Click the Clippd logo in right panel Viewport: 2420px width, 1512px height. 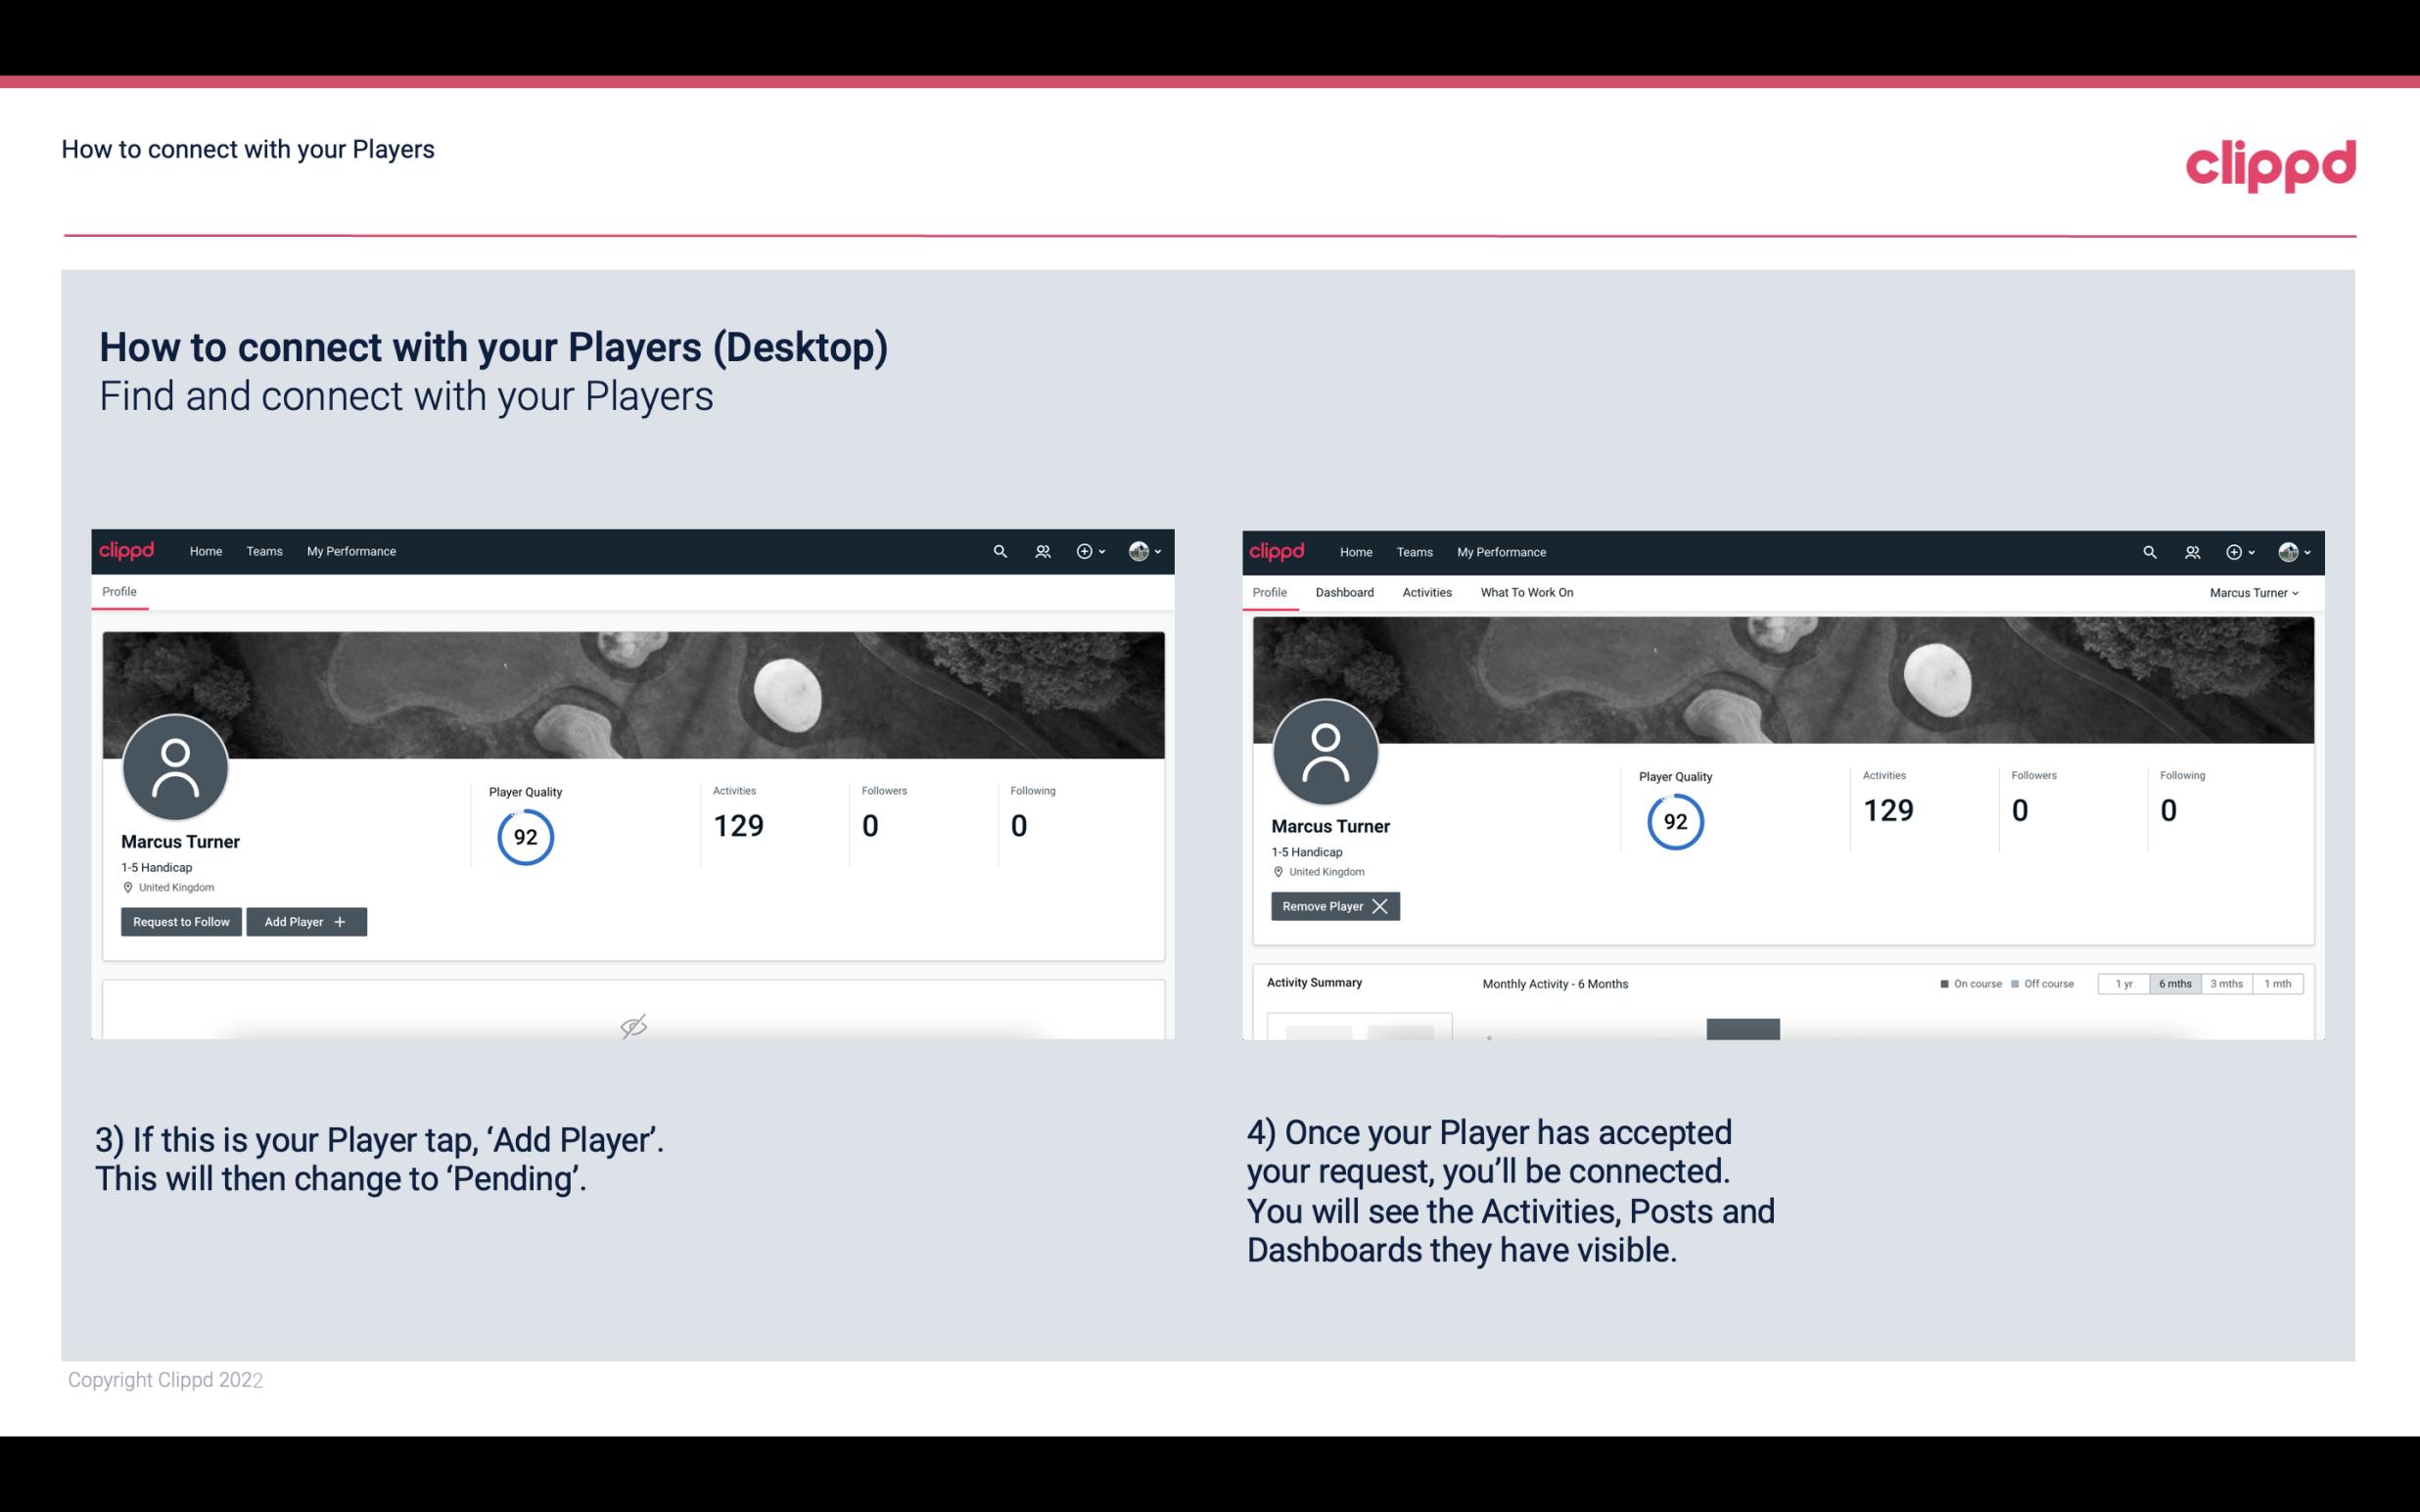[1278, 550]
